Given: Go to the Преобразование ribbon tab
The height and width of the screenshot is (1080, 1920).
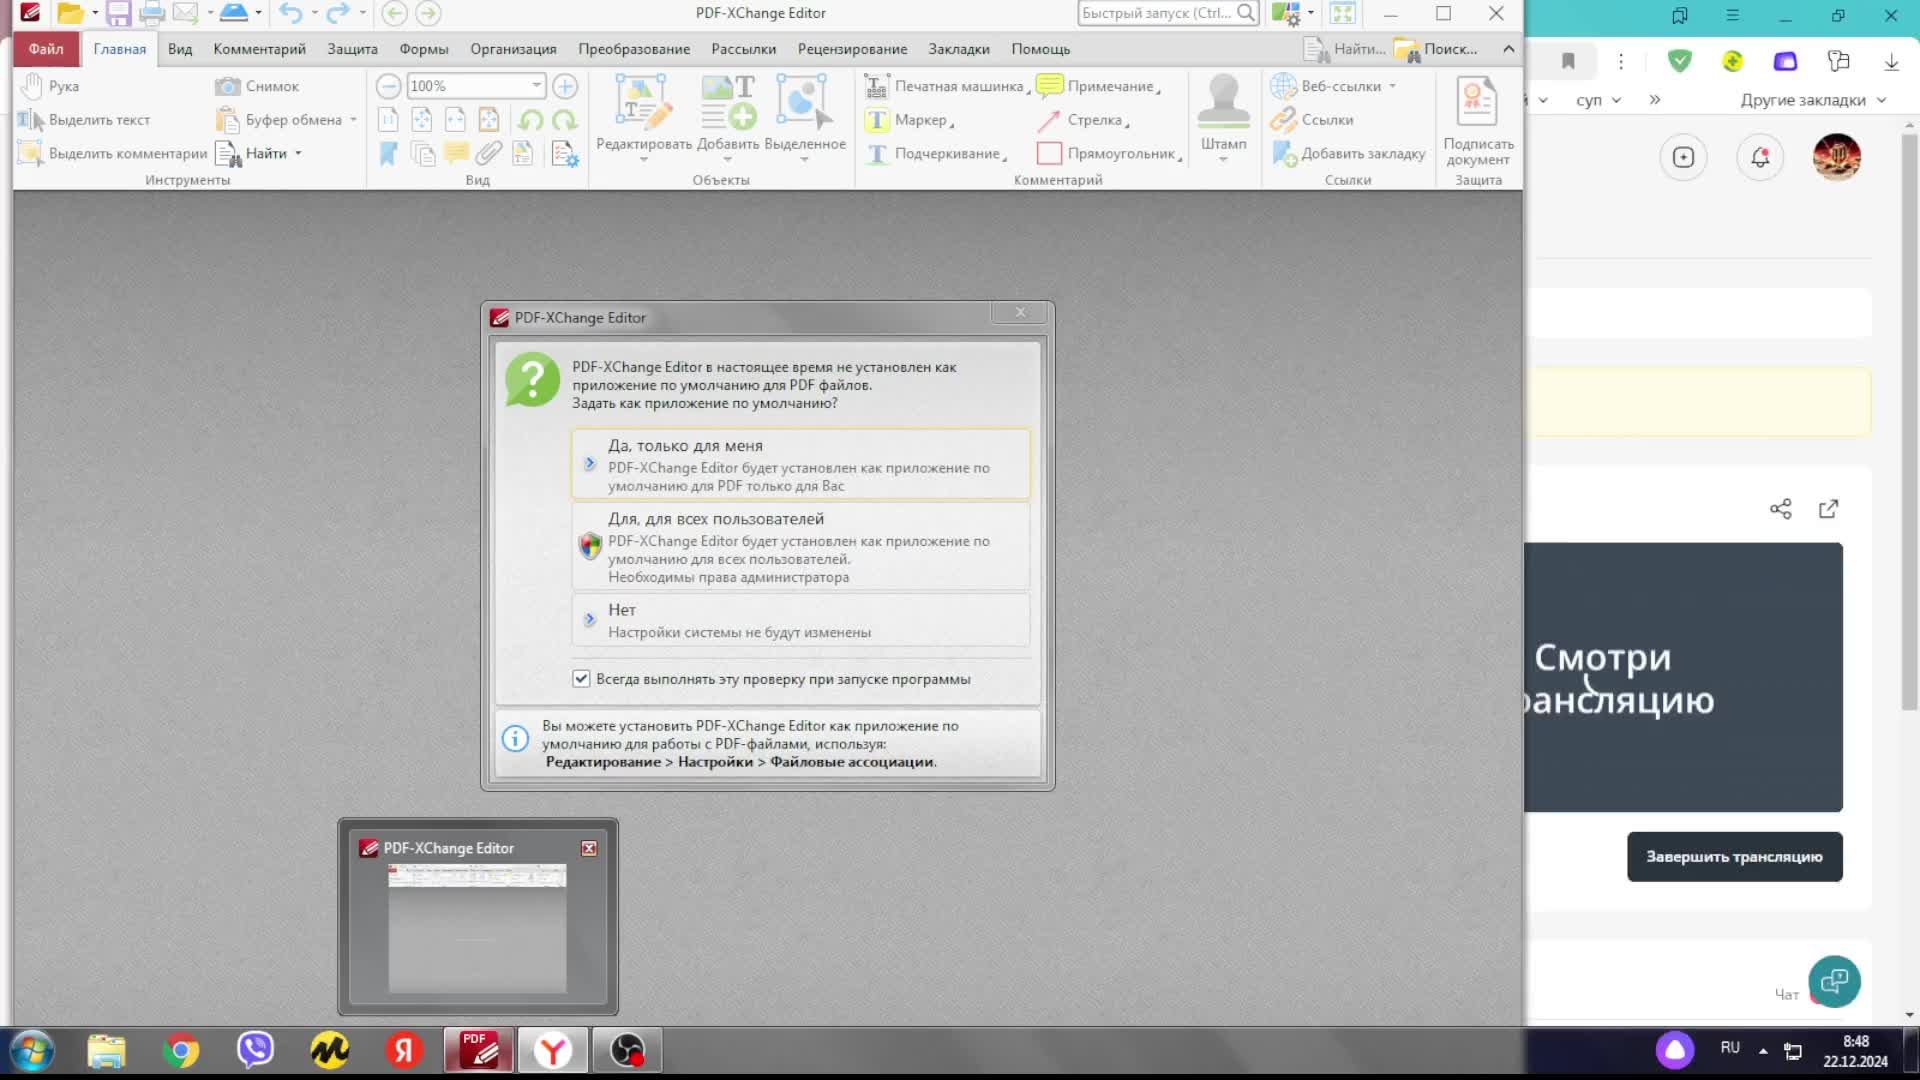Looking at the screenshot, I should point(634,48).
